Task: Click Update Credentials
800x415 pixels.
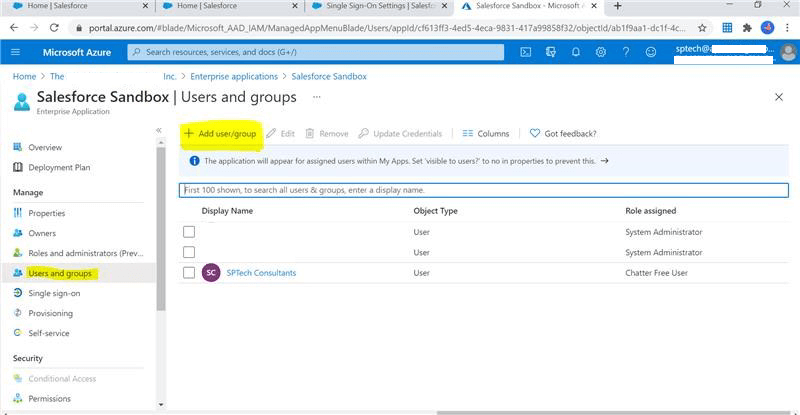Action: [x=400, y=134]
